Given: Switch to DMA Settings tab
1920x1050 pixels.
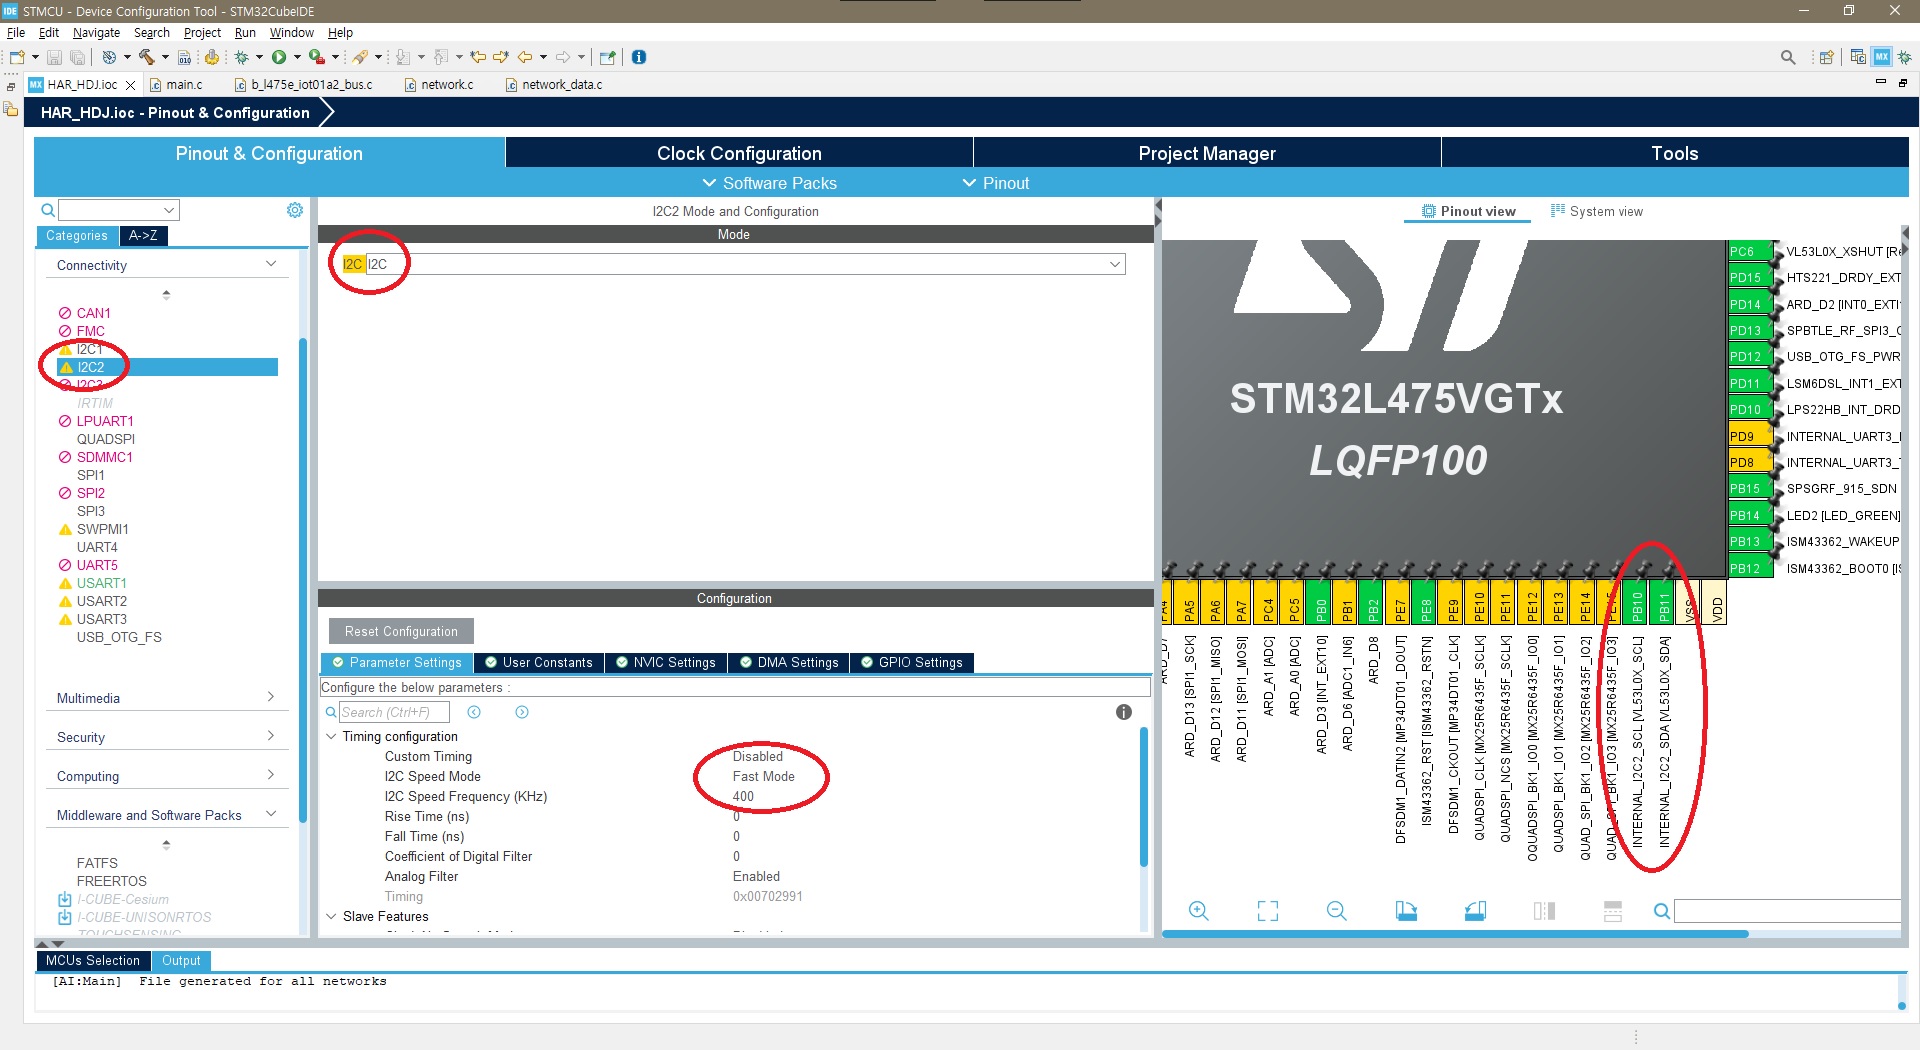Looking at the screenshot, I should [789, 663].
